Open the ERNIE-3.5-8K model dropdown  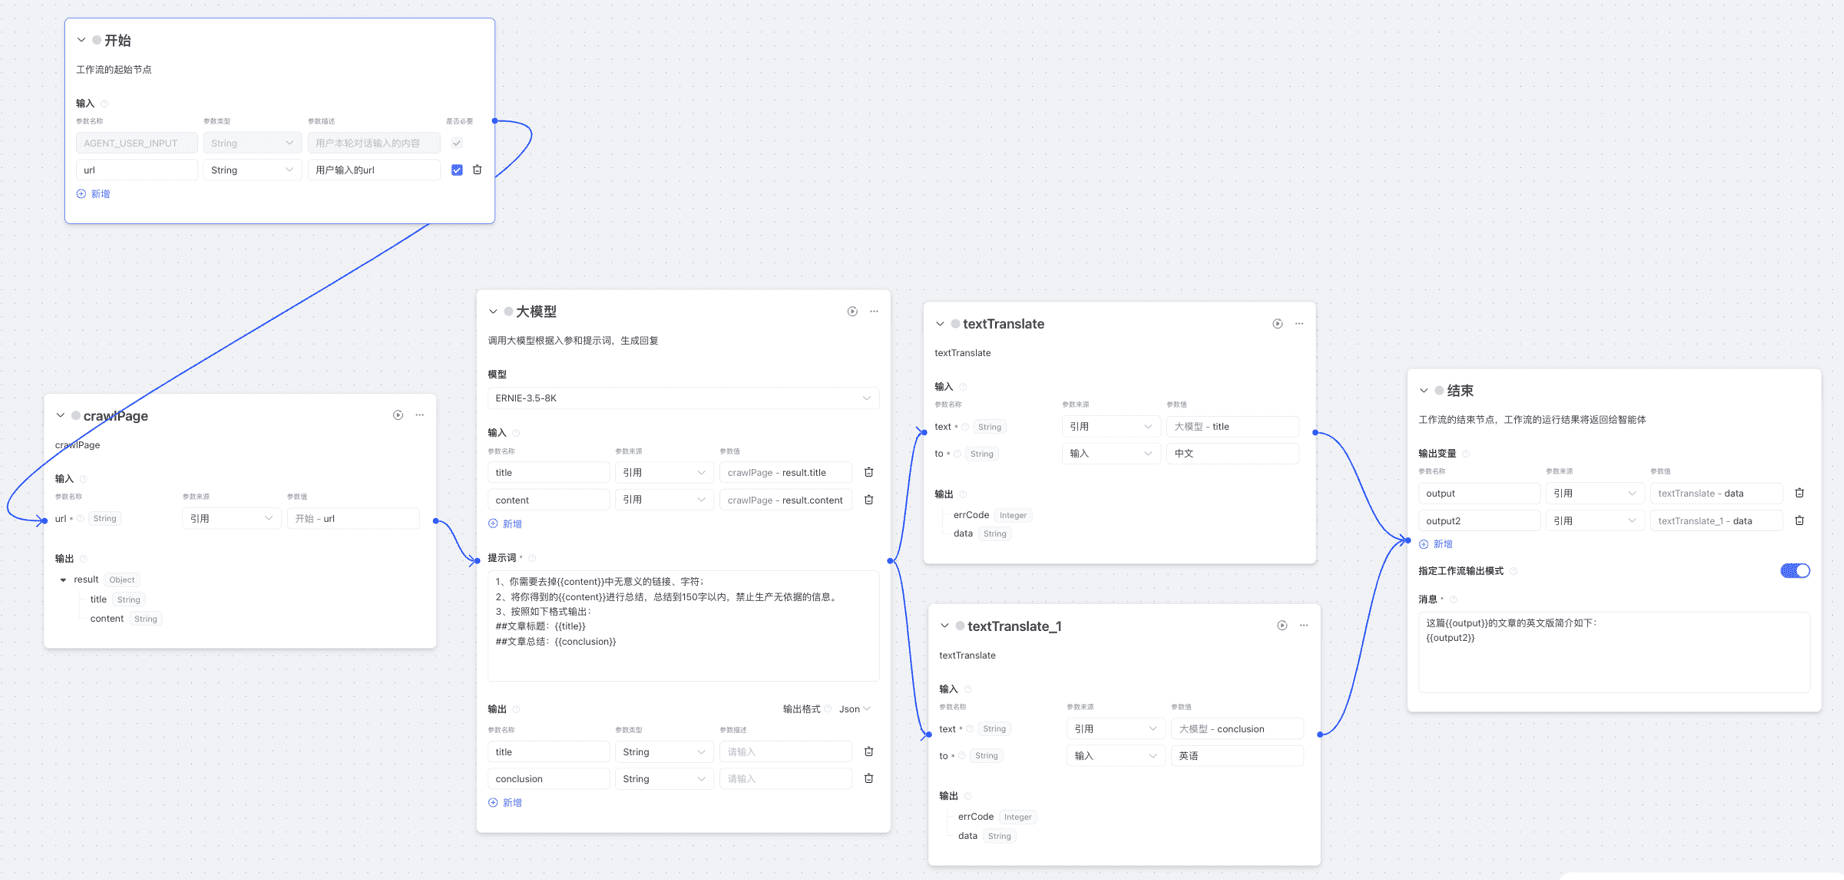click(x=683, y=398)
